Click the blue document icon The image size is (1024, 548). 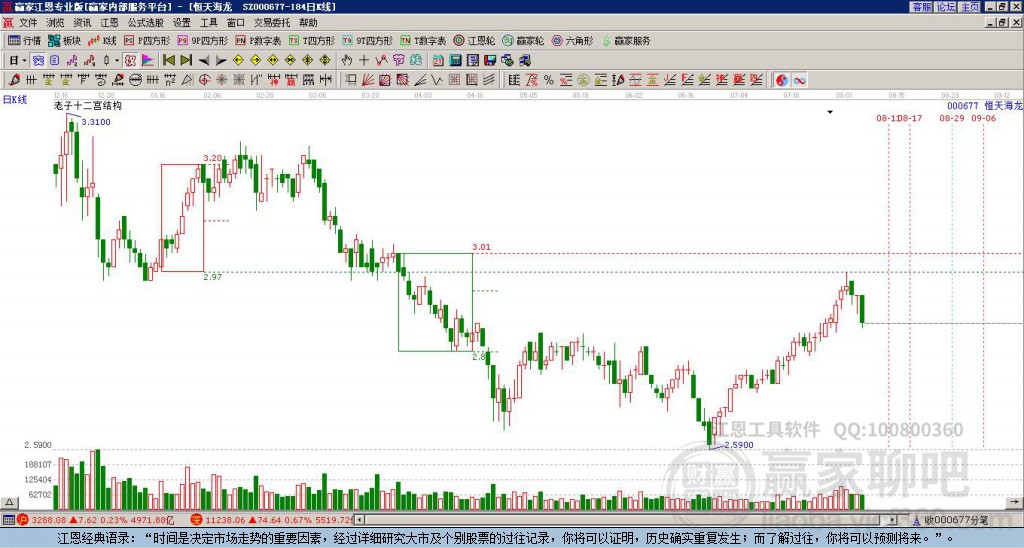point(54,60)
